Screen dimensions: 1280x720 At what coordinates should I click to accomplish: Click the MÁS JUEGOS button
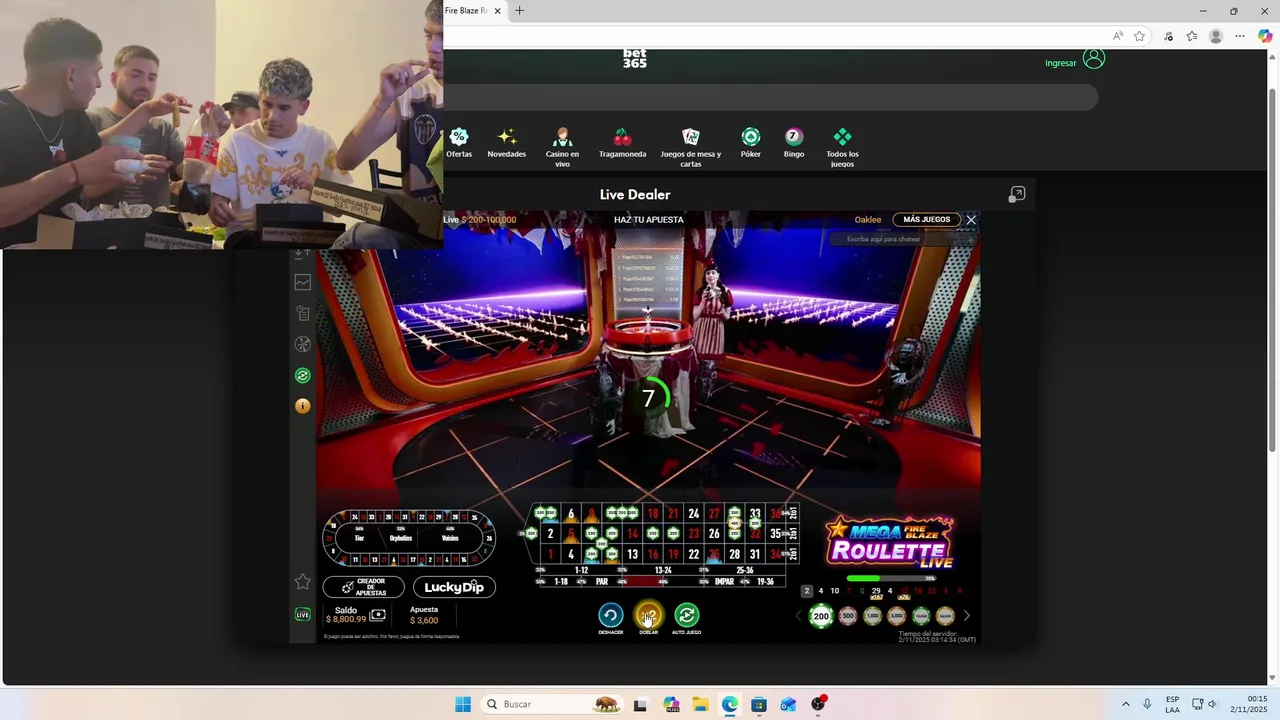point(927,220)
